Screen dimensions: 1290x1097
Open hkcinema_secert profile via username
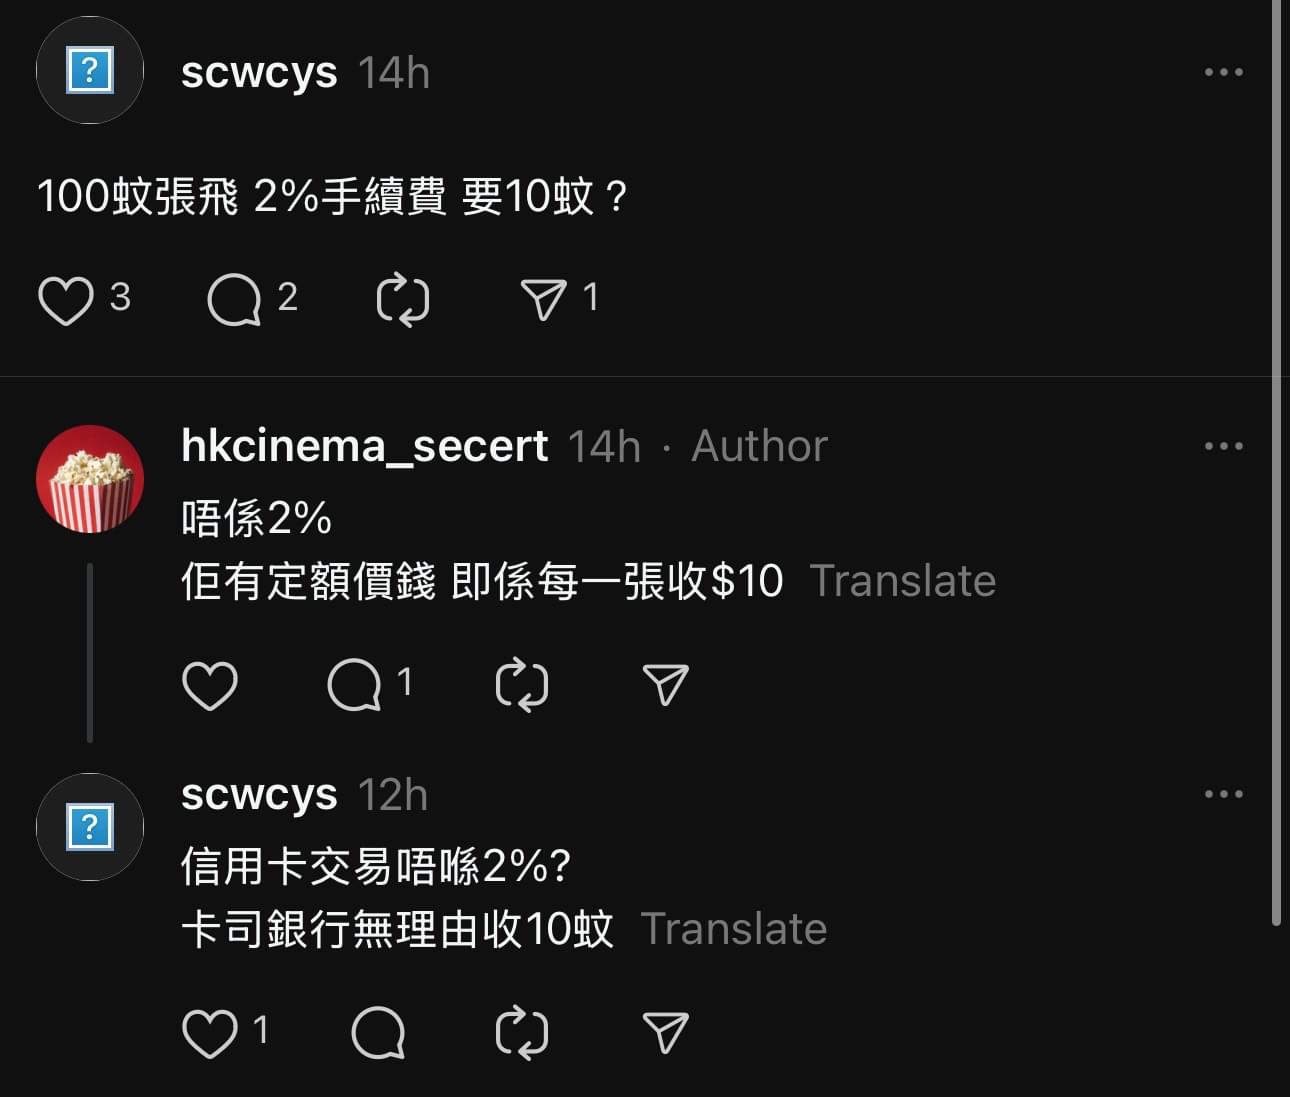(x=365, y=446)
